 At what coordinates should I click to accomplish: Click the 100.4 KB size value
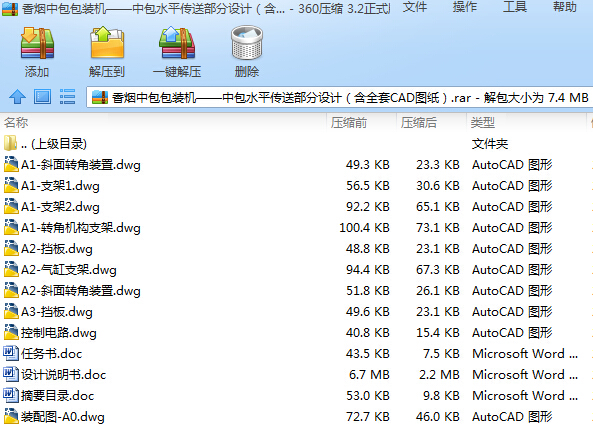tap(365, 227)
